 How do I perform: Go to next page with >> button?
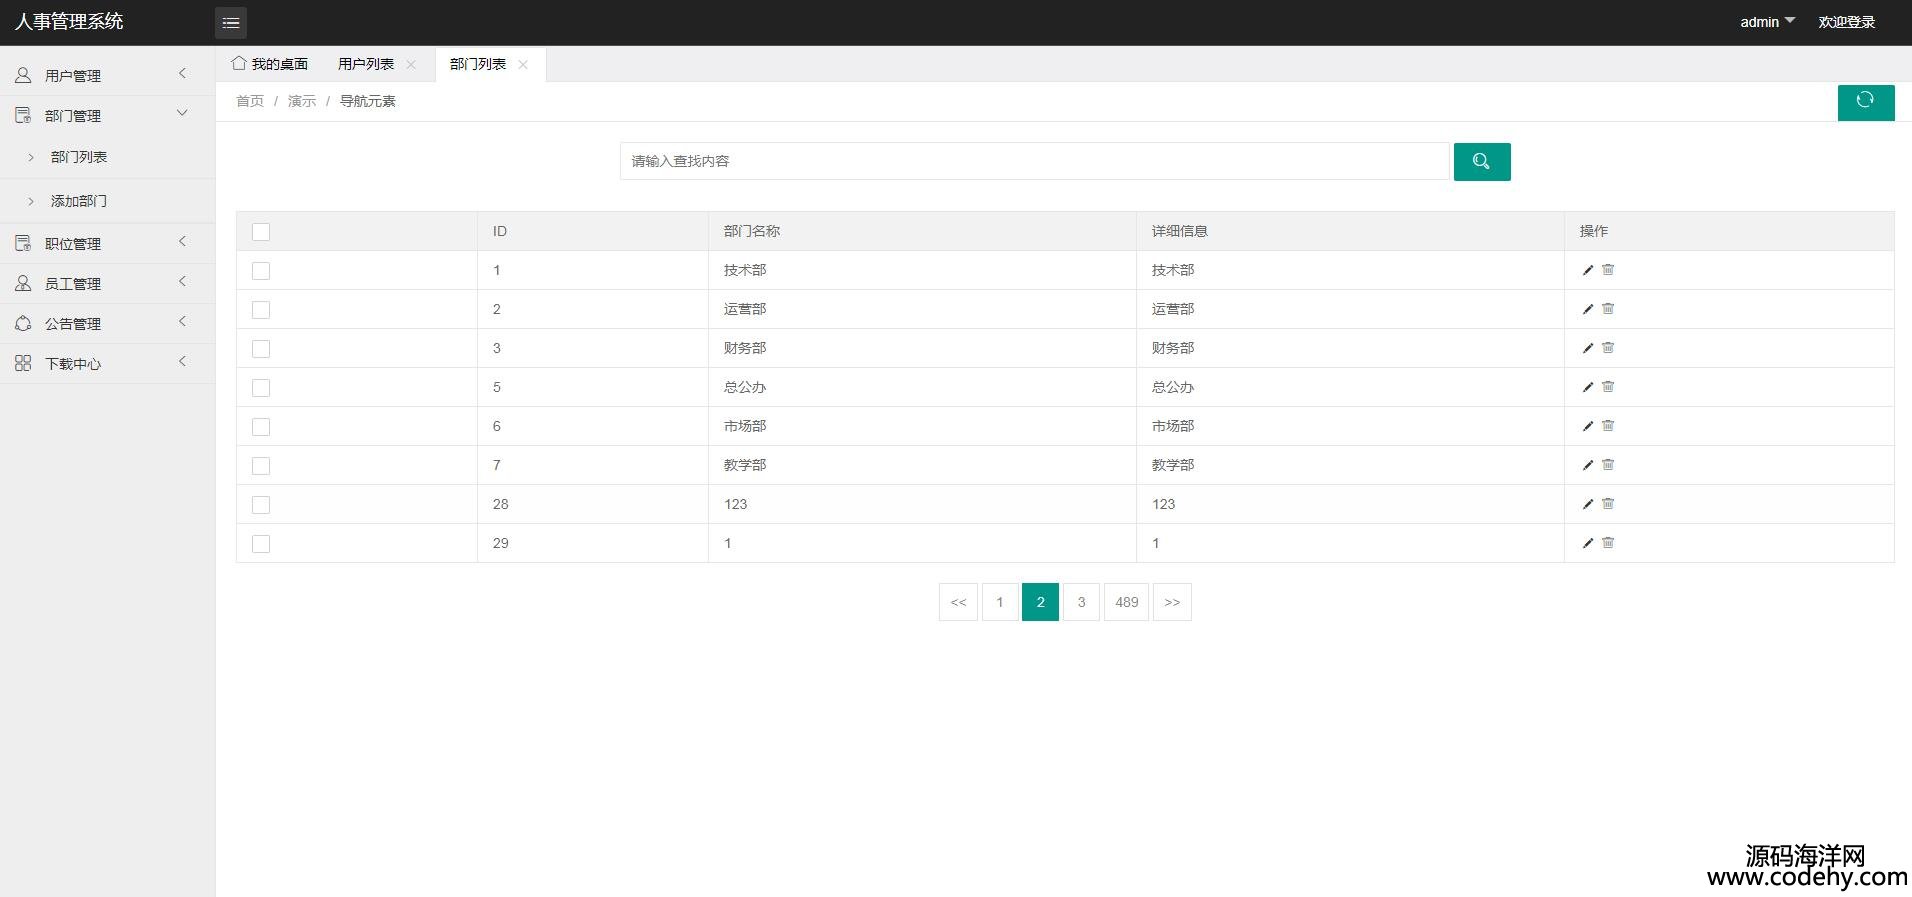(x=1172, y=602)
